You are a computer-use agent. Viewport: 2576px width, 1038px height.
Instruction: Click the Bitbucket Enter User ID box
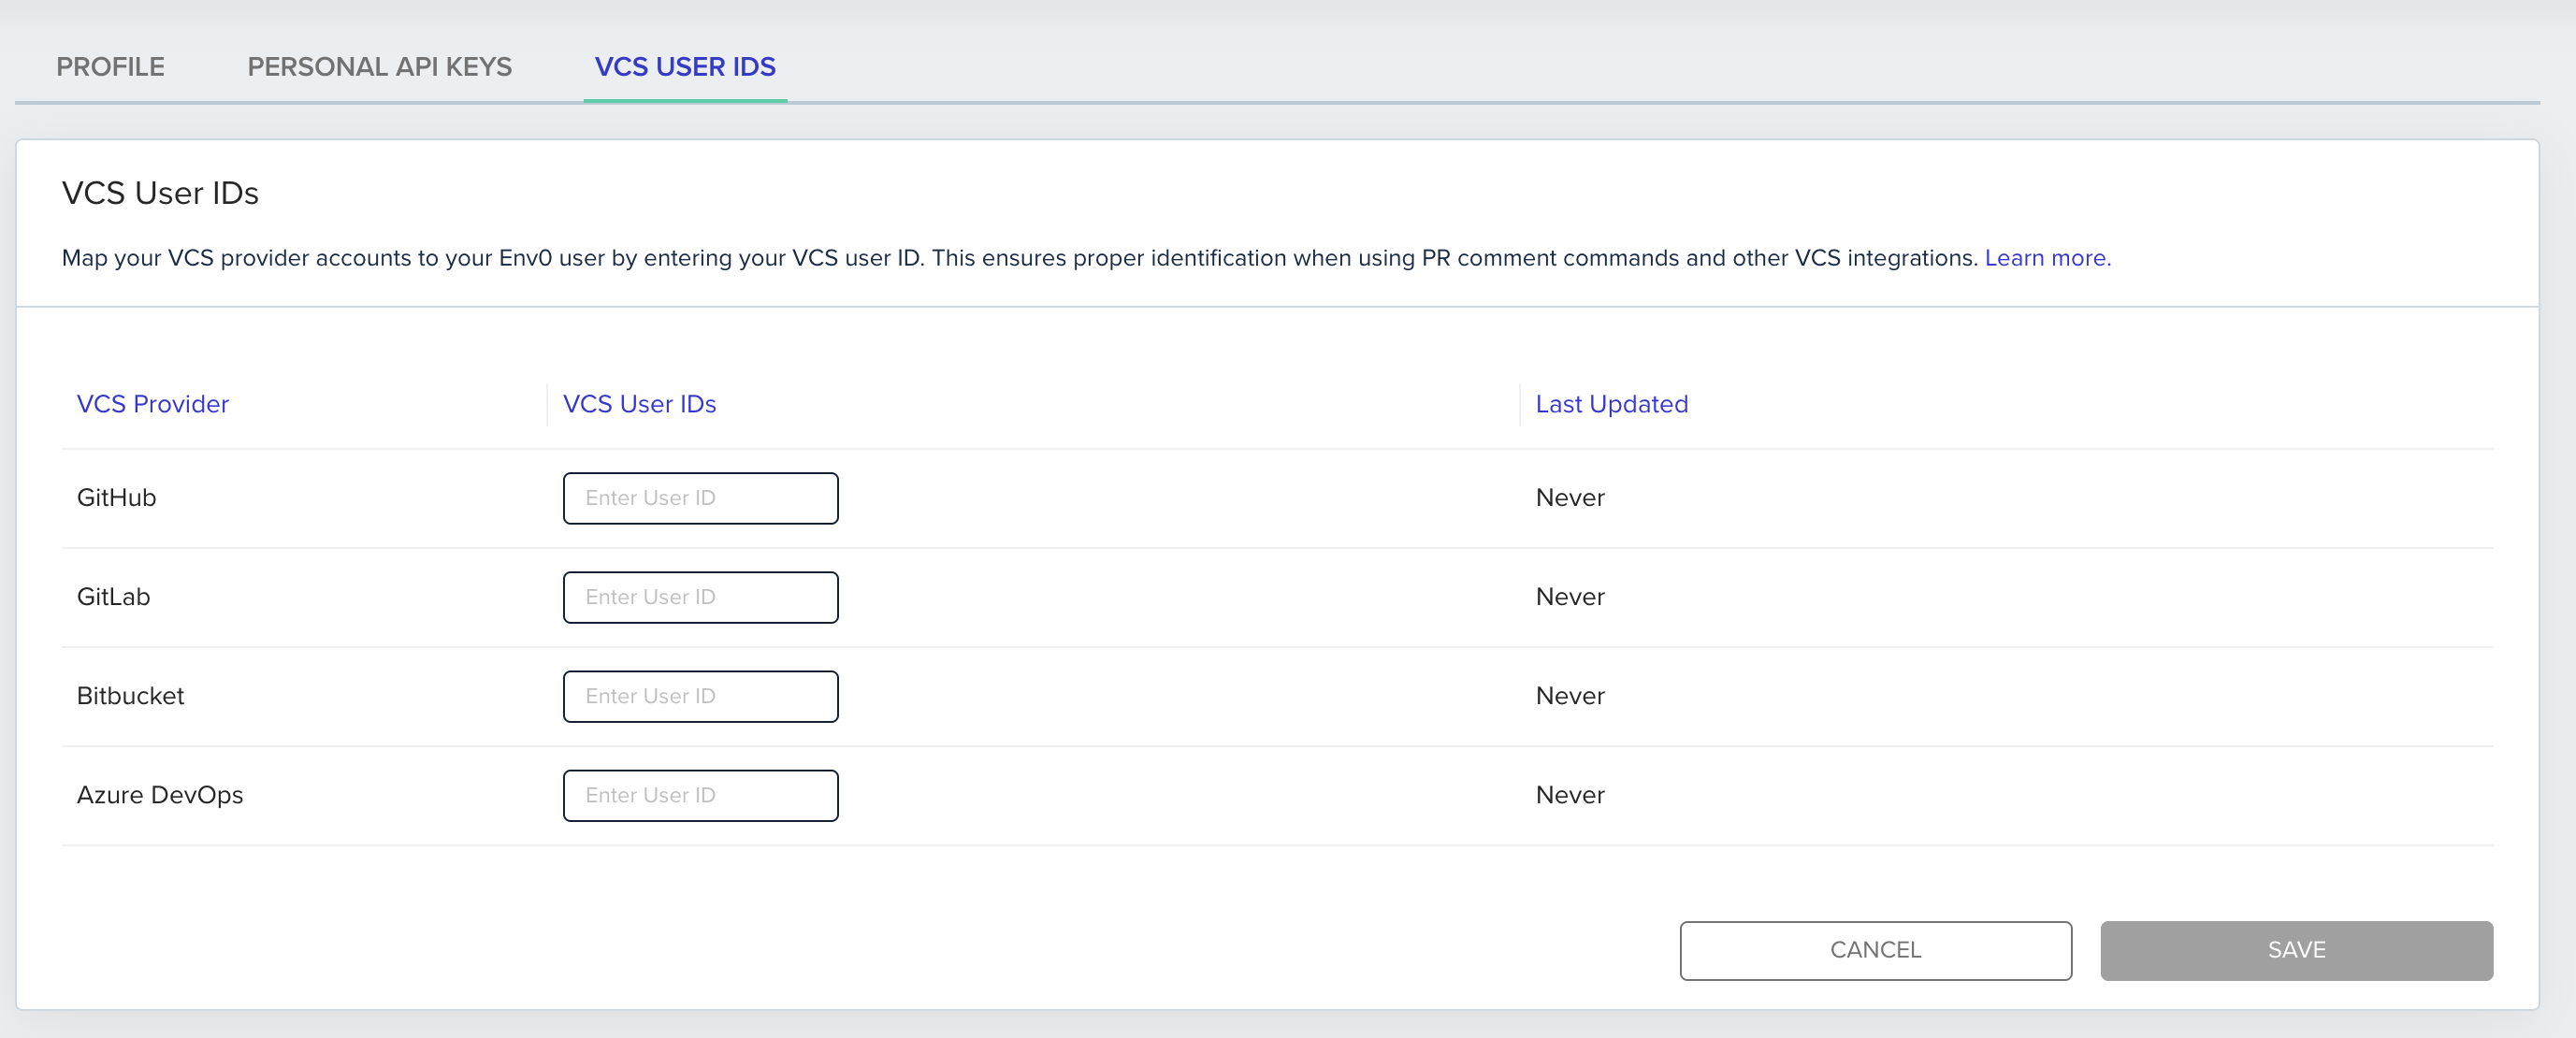(700, 696)
